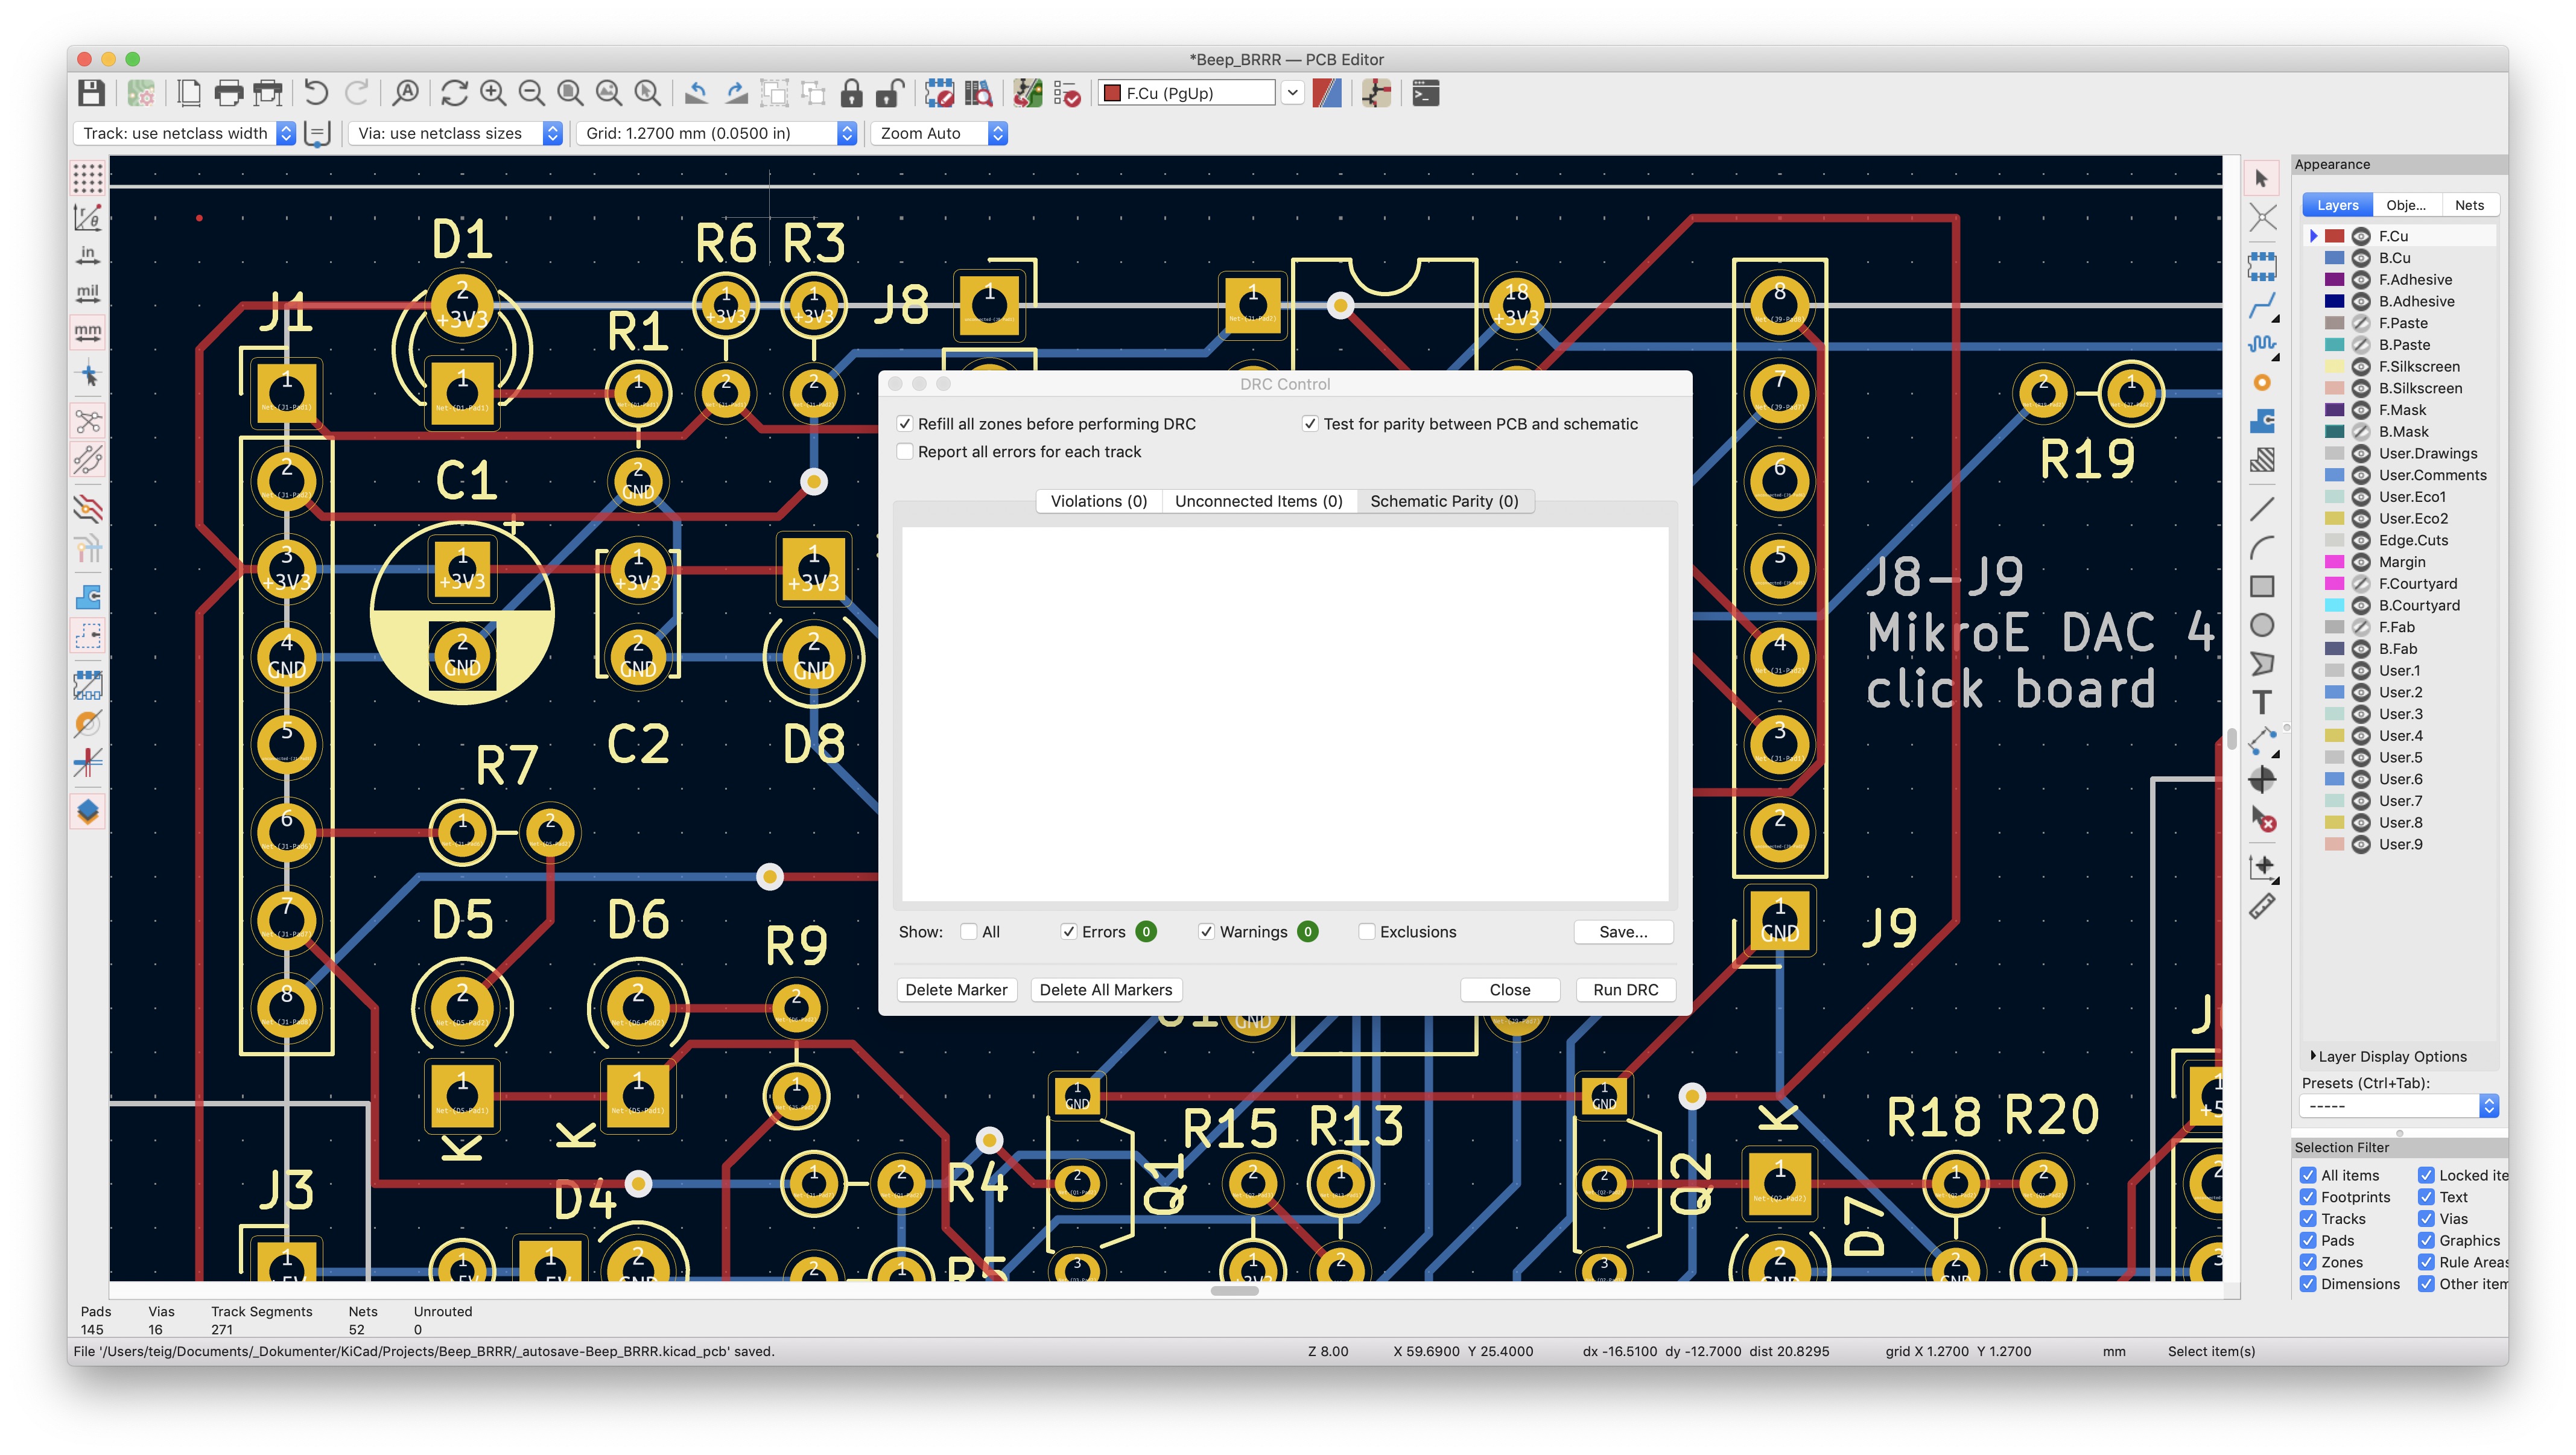Screen dimensions: 2576x1455
Task: Toggle ratsnest display icon
Action: click(88, 421)
